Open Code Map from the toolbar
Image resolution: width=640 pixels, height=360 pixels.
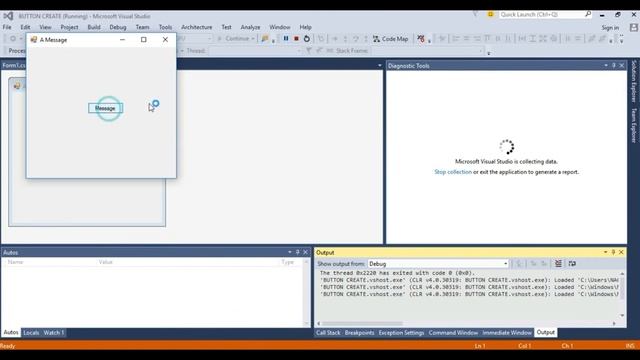coord(391,39)
